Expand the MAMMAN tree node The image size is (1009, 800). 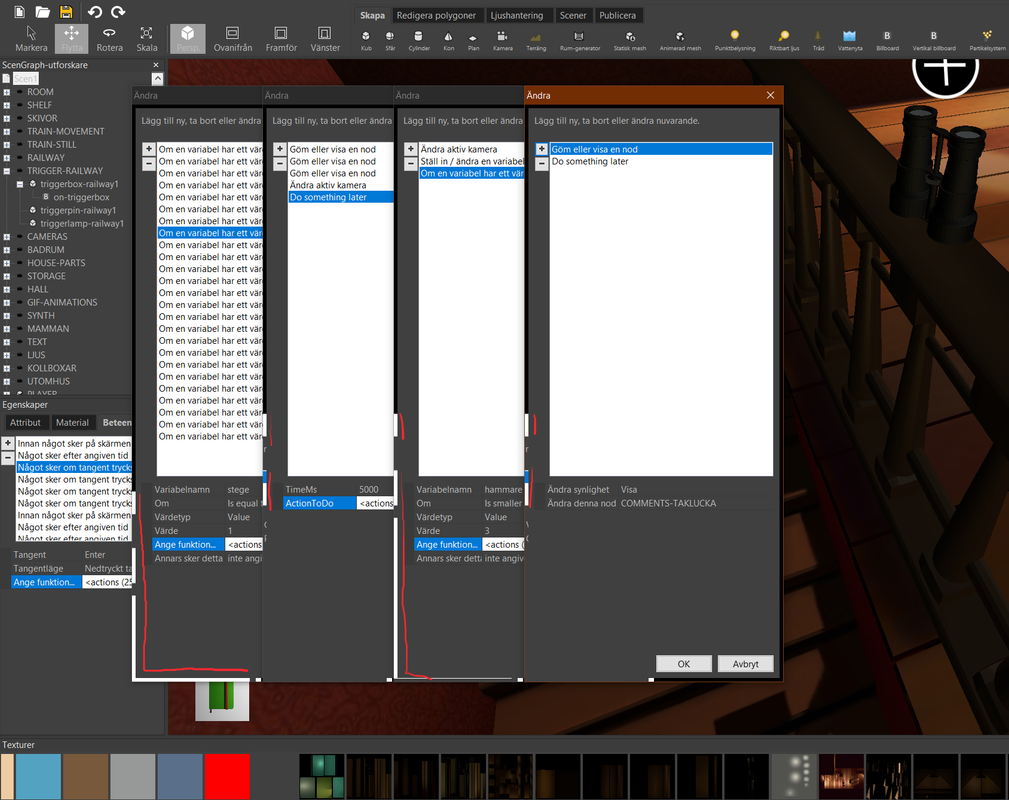tap(6, 329)
